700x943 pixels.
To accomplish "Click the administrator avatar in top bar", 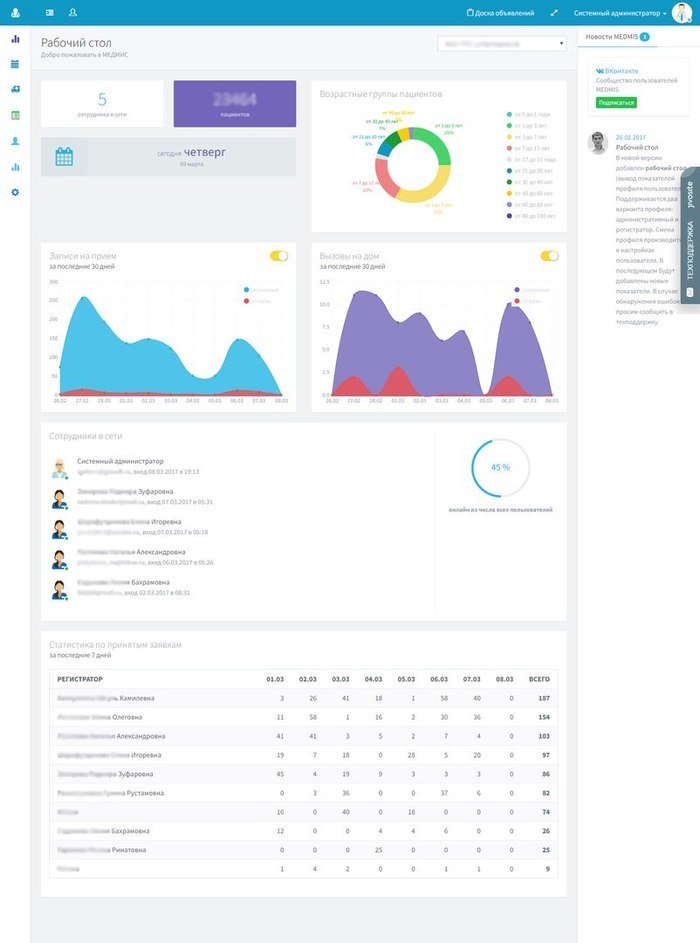I will (682, 13).
